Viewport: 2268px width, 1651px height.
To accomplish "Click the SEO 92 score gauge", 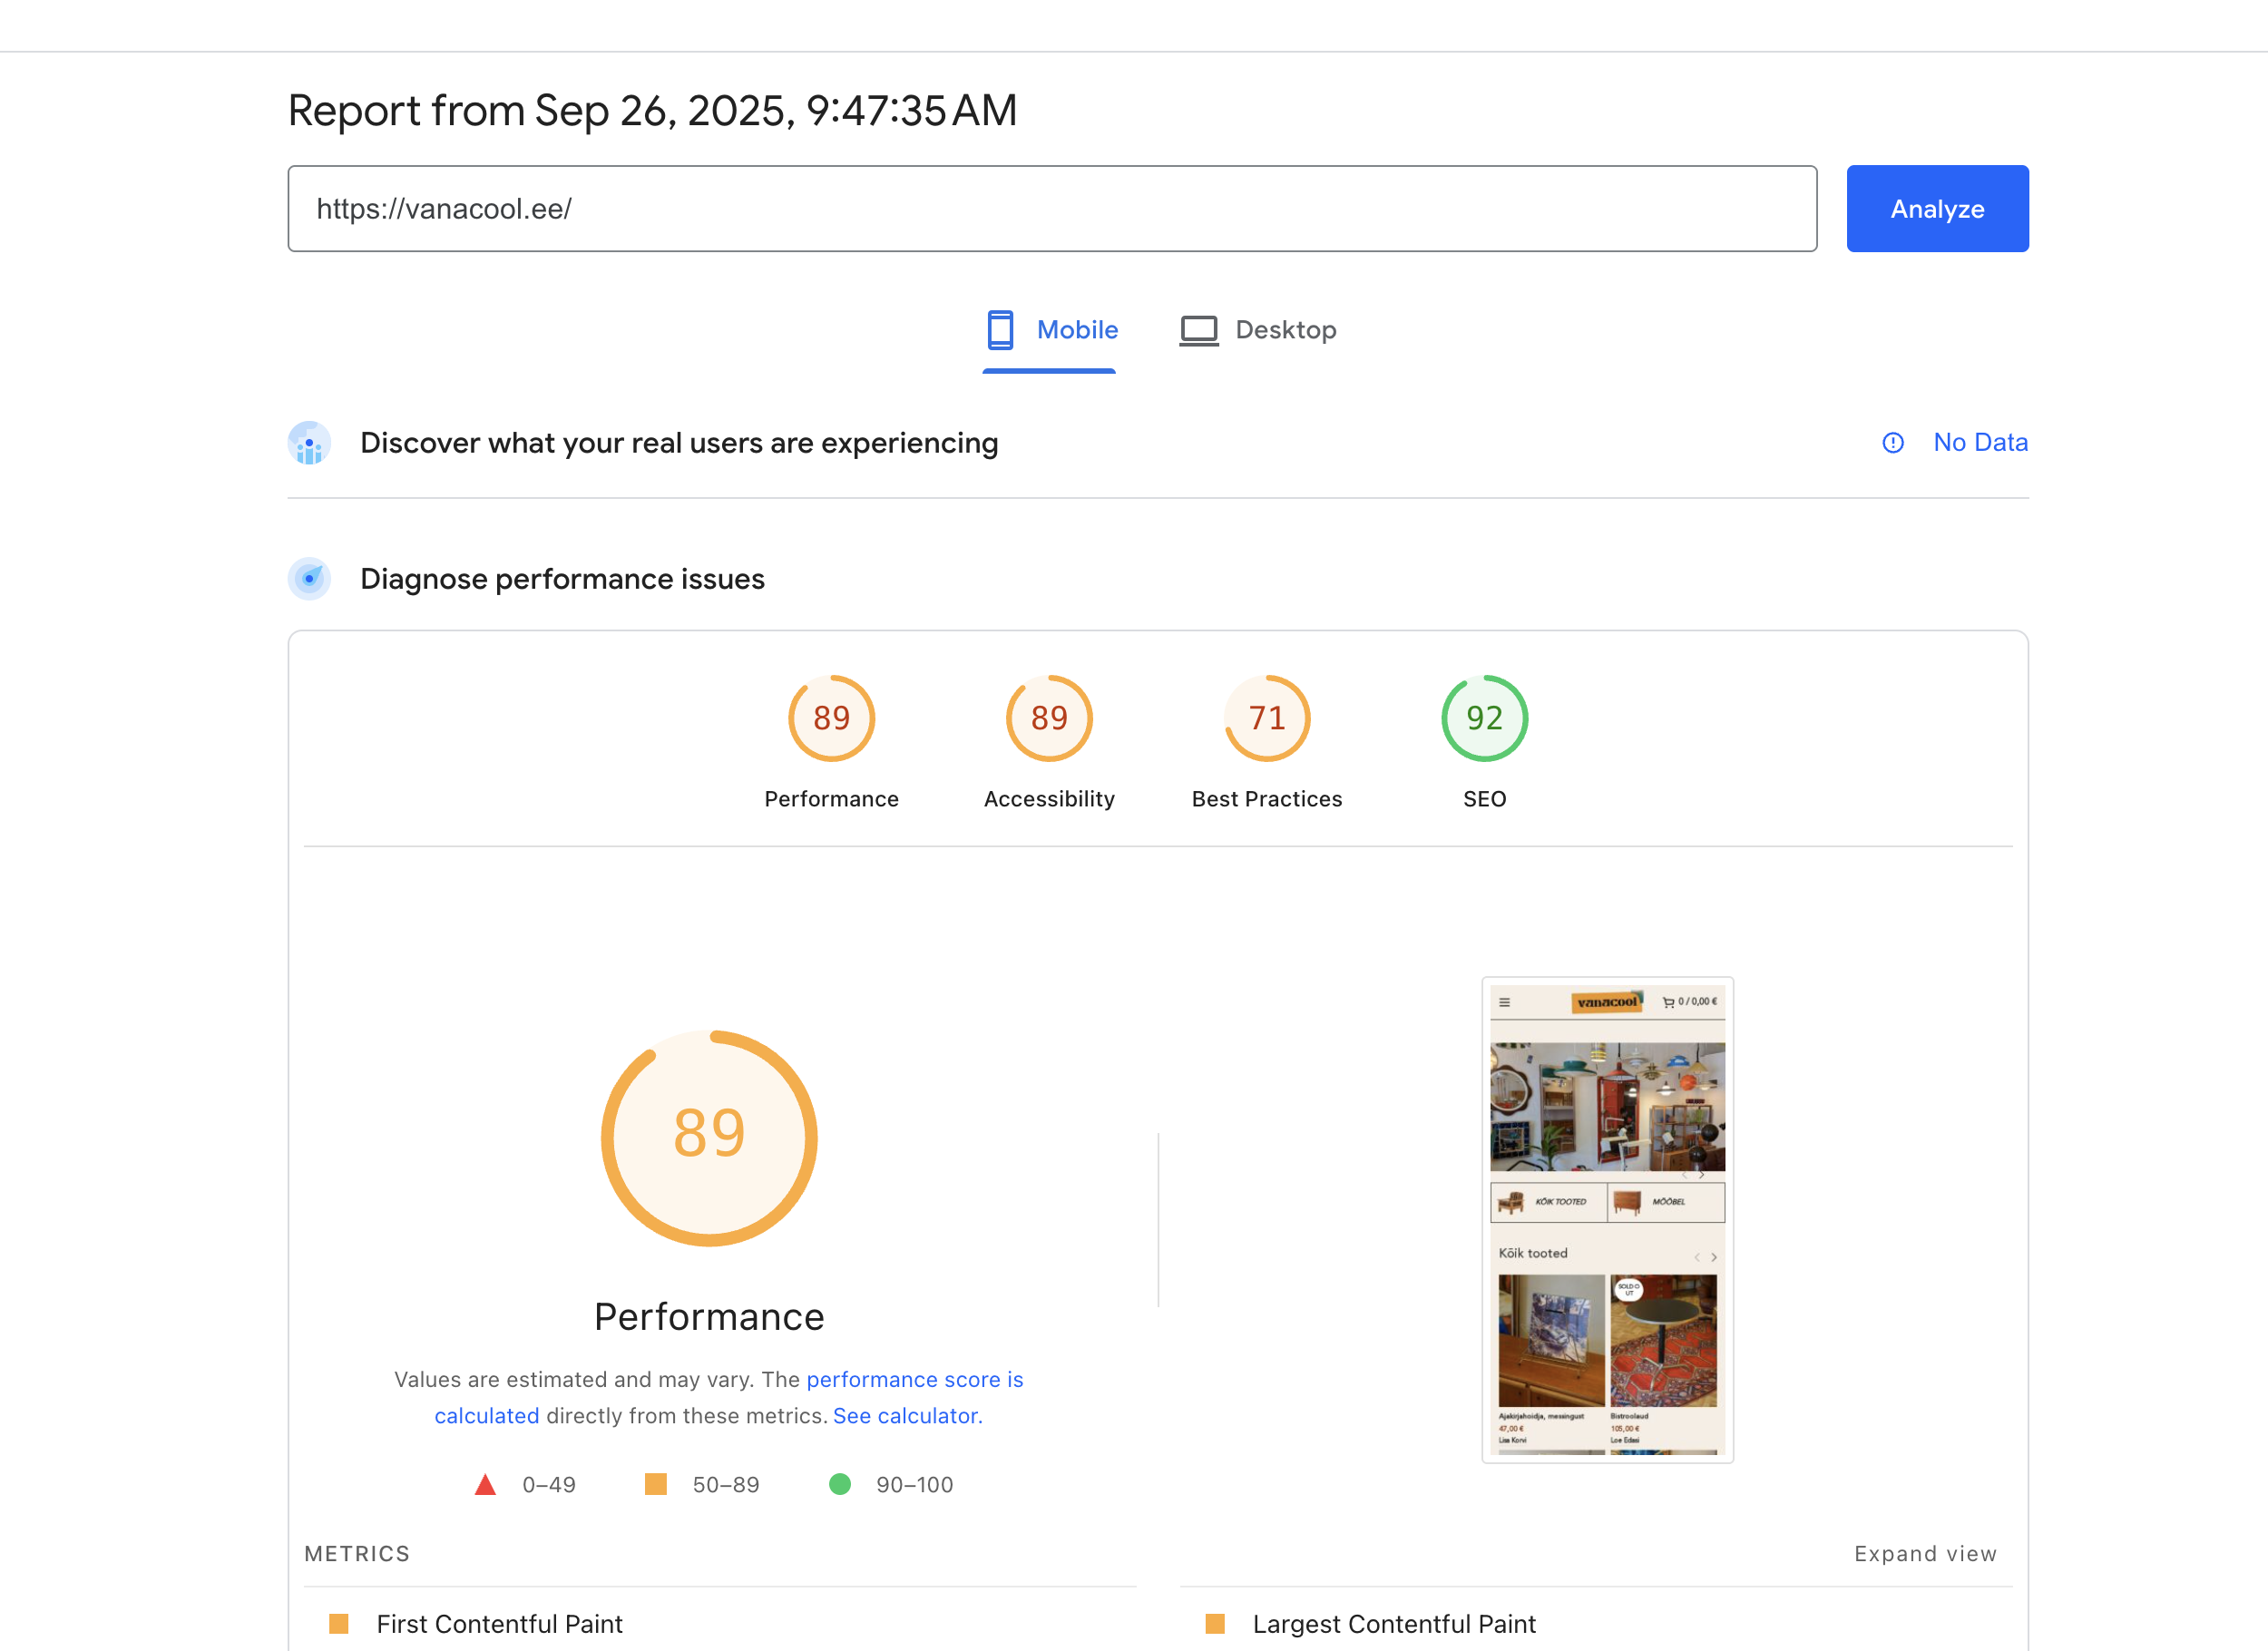I will coord(1484,718).
